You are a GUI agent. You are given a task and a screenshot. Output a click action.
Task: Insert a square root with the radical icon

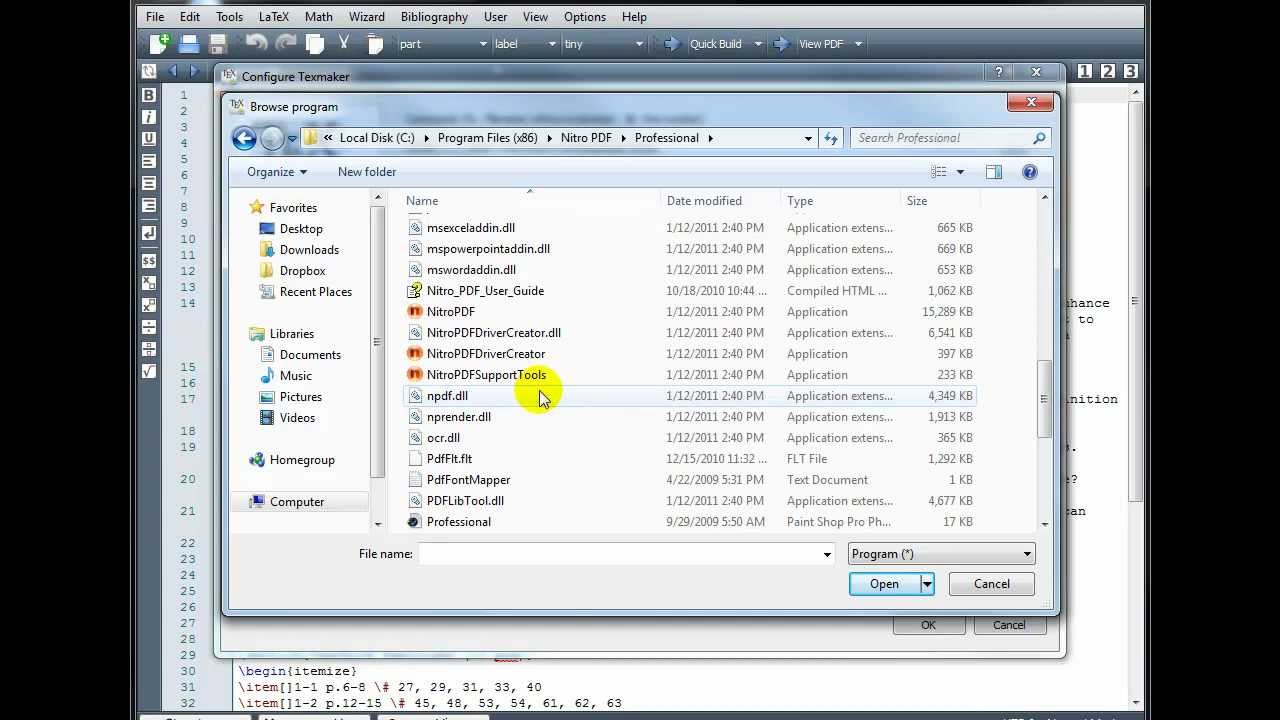(149, 371)
